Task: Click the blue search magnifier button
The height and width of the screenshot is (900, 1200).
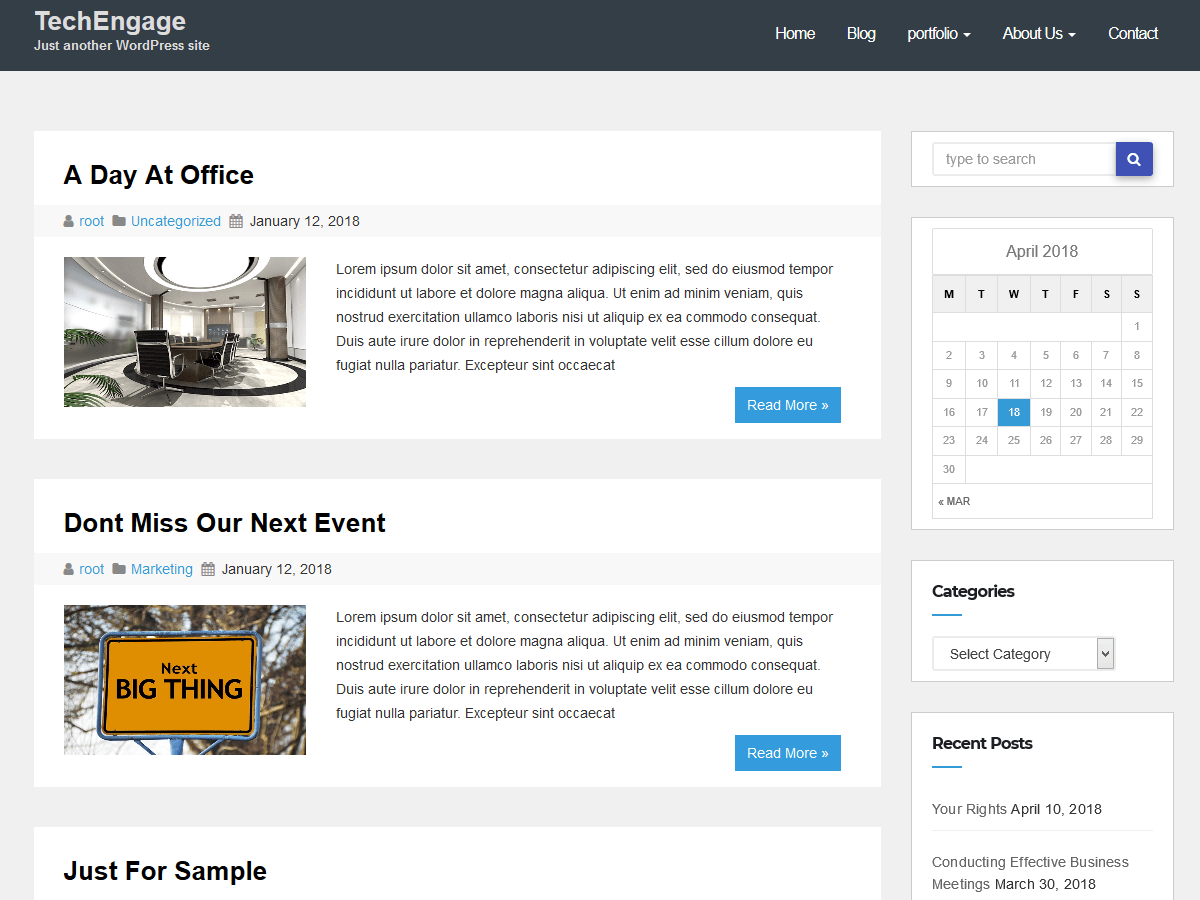Action: (1134, 159)
